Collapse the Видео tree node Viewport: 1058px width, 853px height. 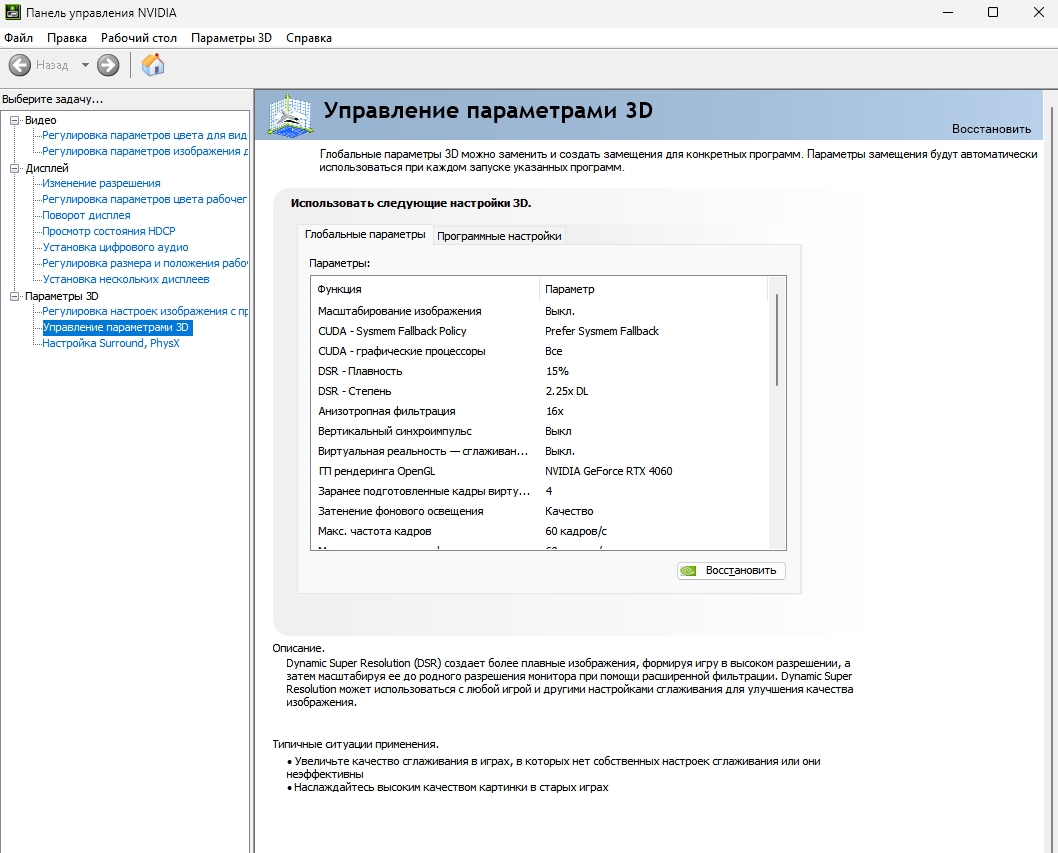[x=15, y=120]
